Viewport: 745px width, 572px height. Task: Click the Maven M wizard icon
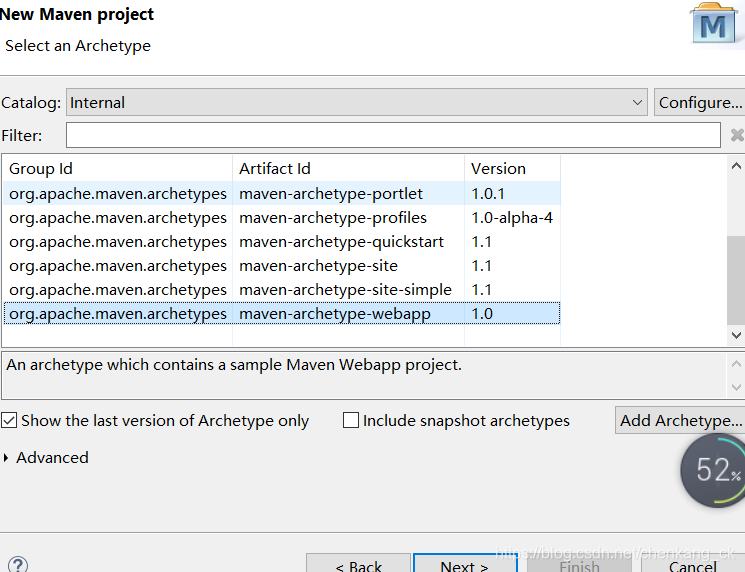pyautogui.click(x=714, y=24)
